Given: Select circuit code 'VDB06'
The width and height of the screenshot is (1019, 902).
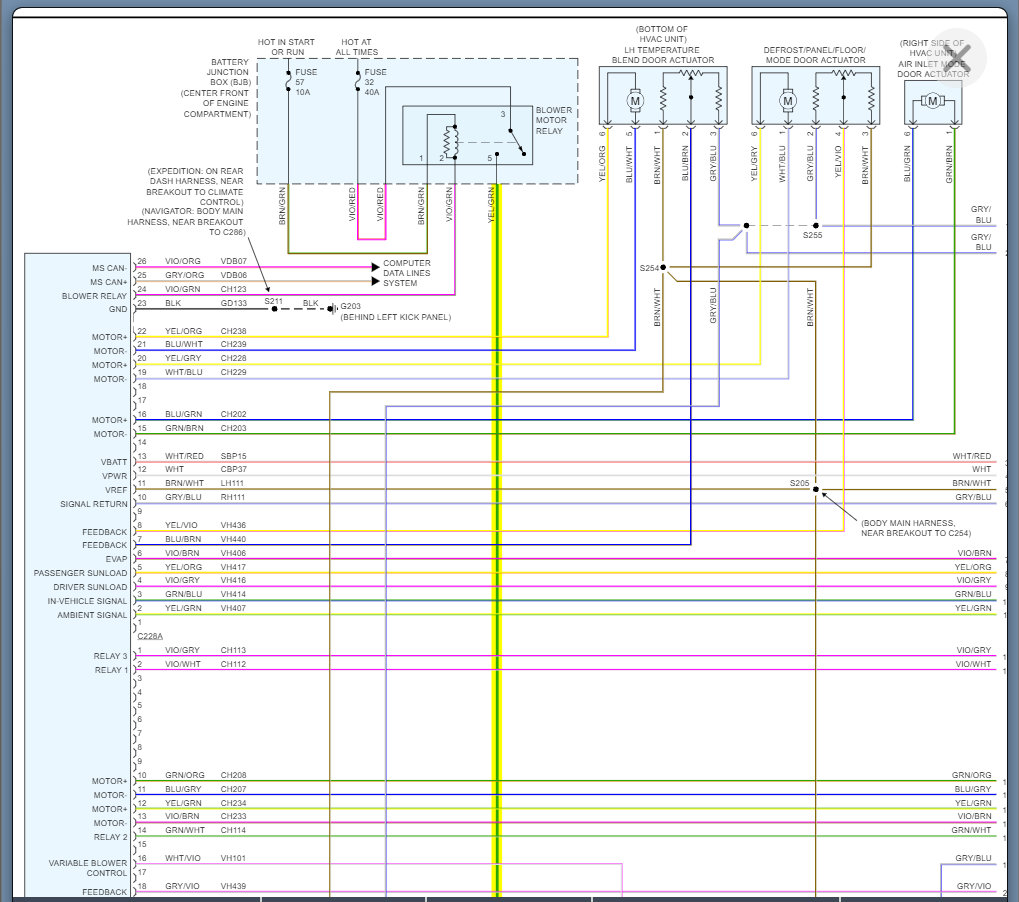Looking at the screenshot, I should (233, 275).
